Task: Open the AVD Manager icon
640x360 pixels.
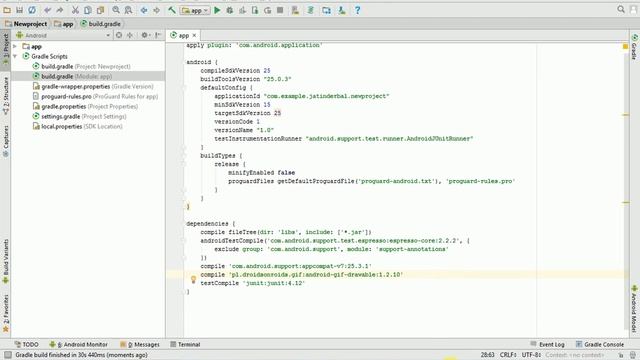Action: click(x=295, y=10)
